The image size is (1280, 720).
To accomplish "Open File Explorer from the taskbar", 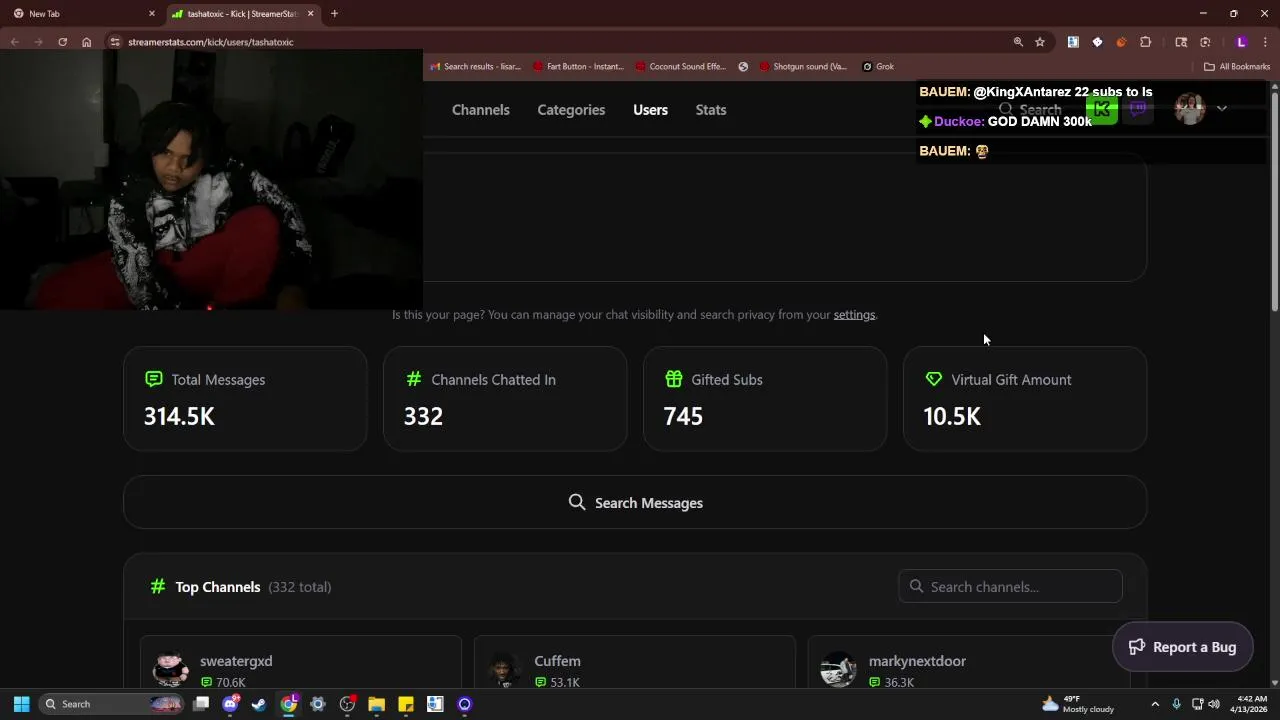I will 376,704.
